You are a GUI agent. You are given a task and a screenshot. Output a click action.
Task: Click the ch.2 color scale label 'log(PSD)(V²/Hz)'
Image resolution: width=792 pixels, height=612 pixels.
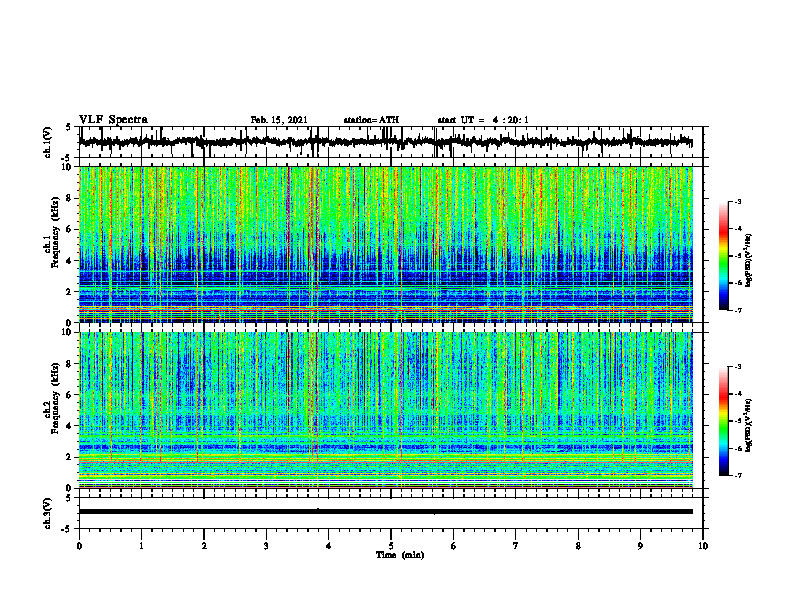coord(749,426)
